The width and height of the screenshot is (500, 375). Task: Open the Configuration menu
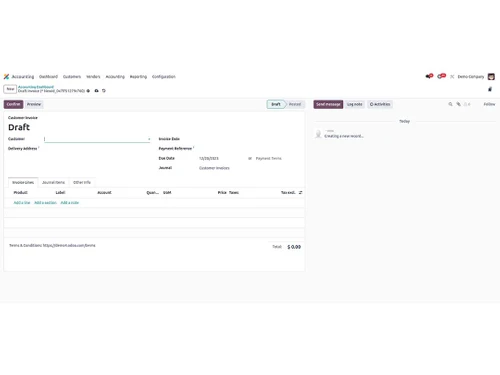tap(164, 77)
